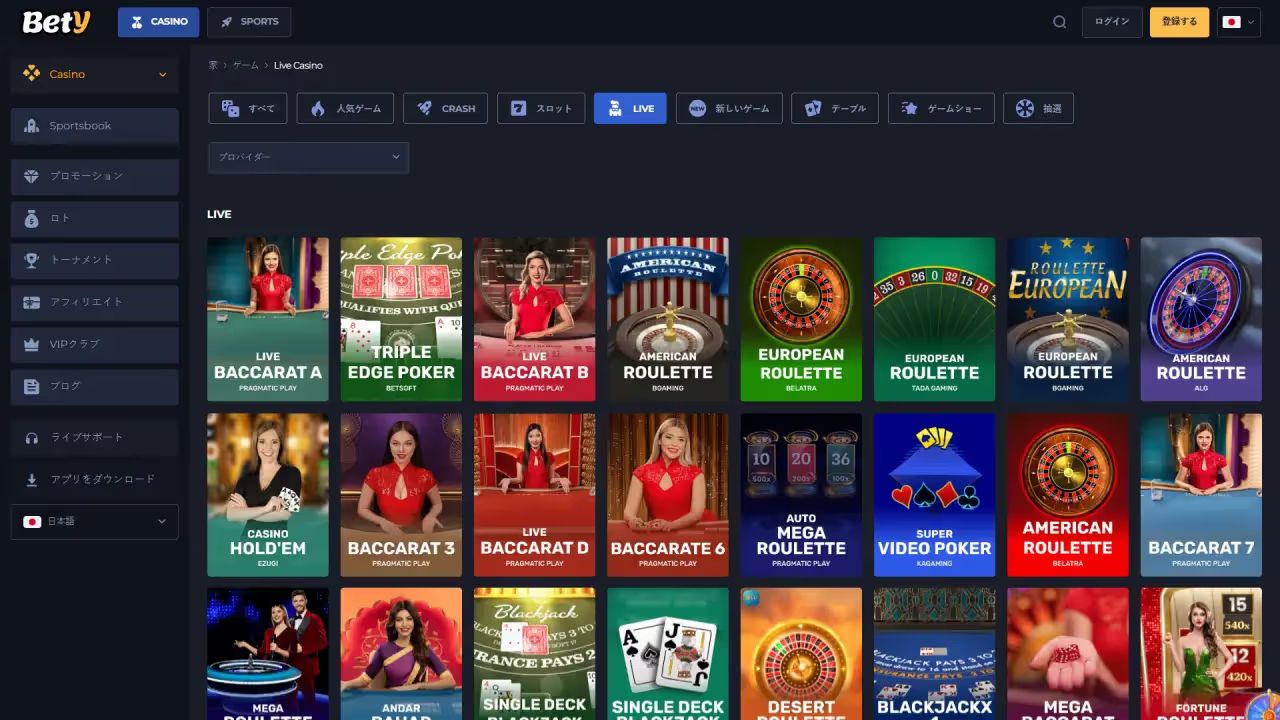Expand the 日本語 language selector in sidebar
The height and width of the screenshot is (720, 1280).
point(95,521)
